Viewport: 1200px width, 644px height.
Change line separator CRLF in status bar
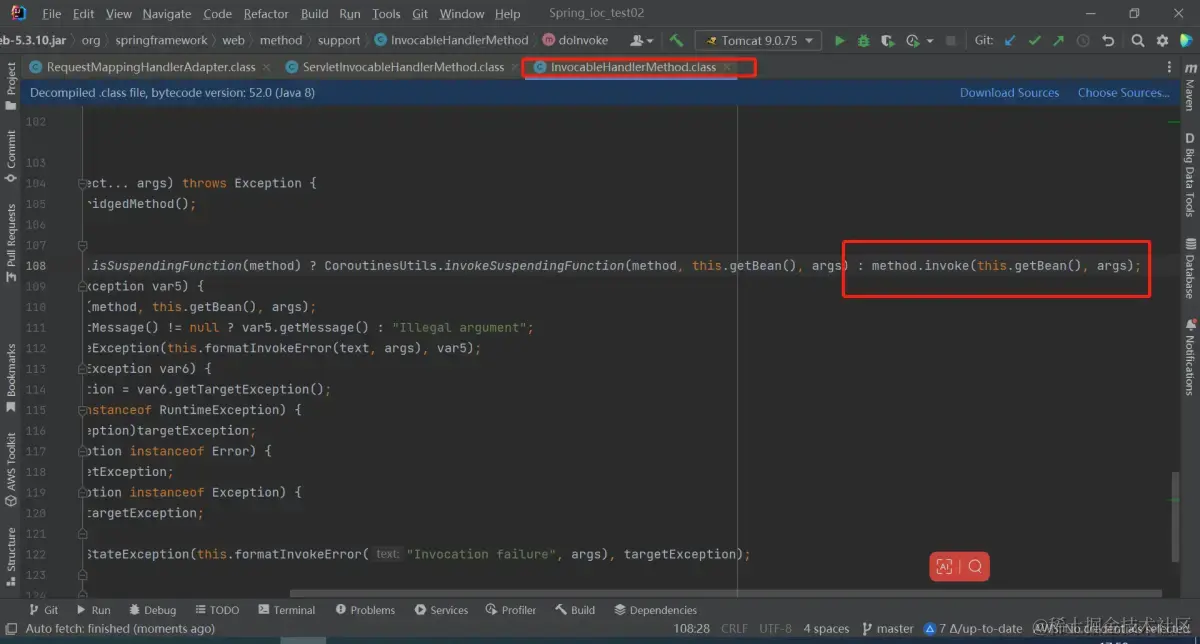pos(734,628)
